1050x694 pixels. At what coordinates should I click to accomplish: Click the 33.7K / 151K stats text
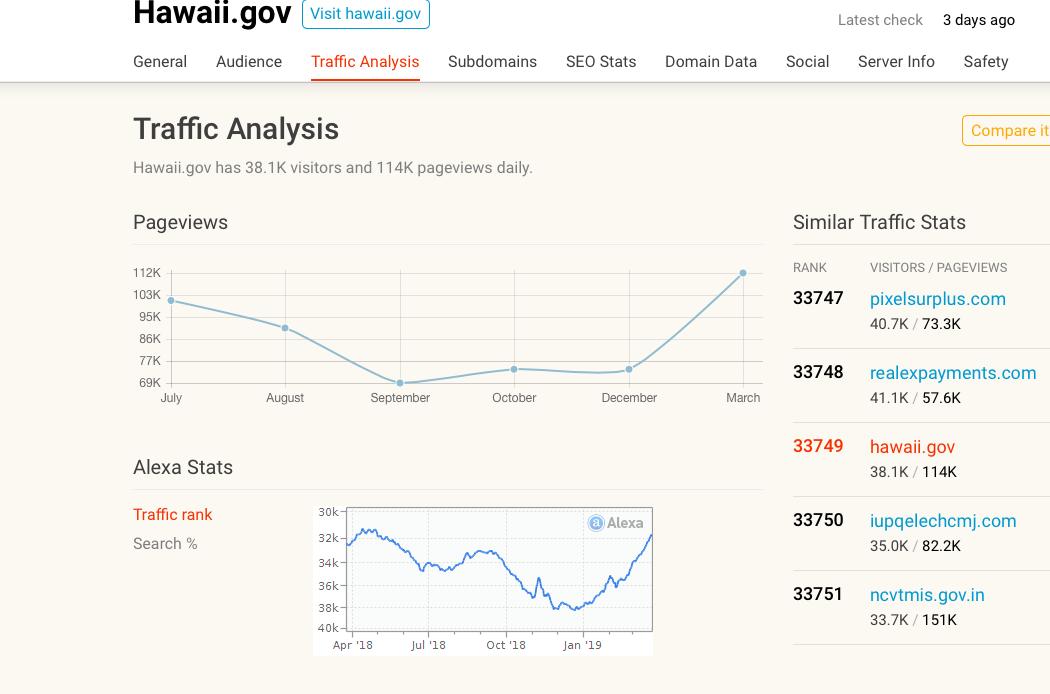(913, 620)
